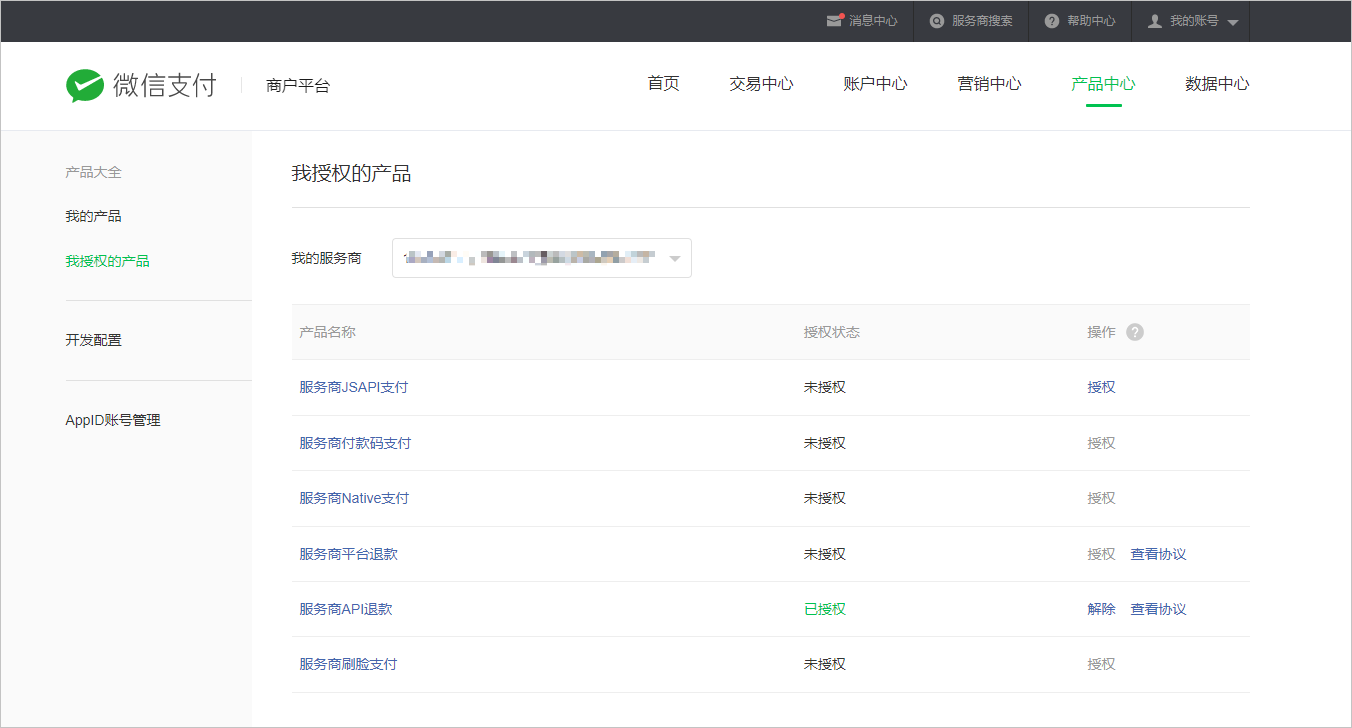
Task: Click the 授权状态 column header
Action: [832, 332]
